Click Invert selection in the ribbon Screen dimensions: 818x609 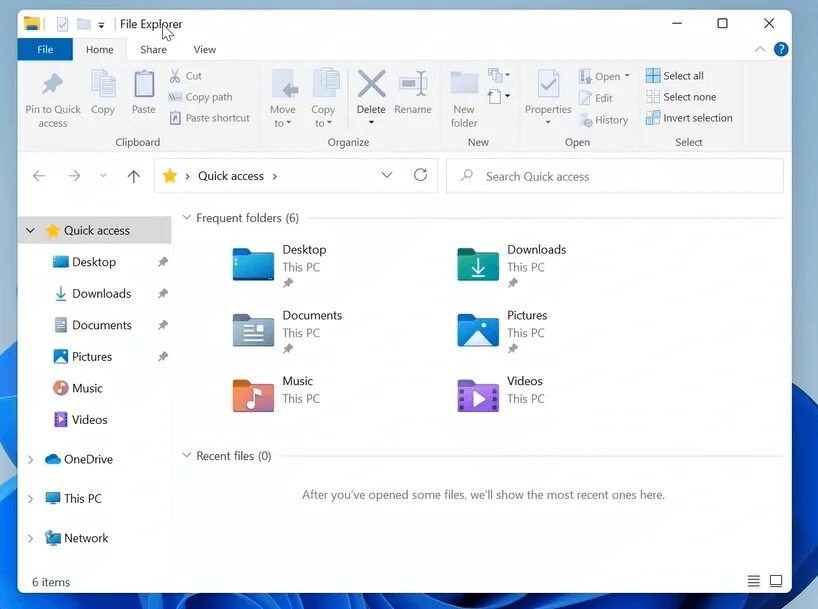[x=689, y=117]
